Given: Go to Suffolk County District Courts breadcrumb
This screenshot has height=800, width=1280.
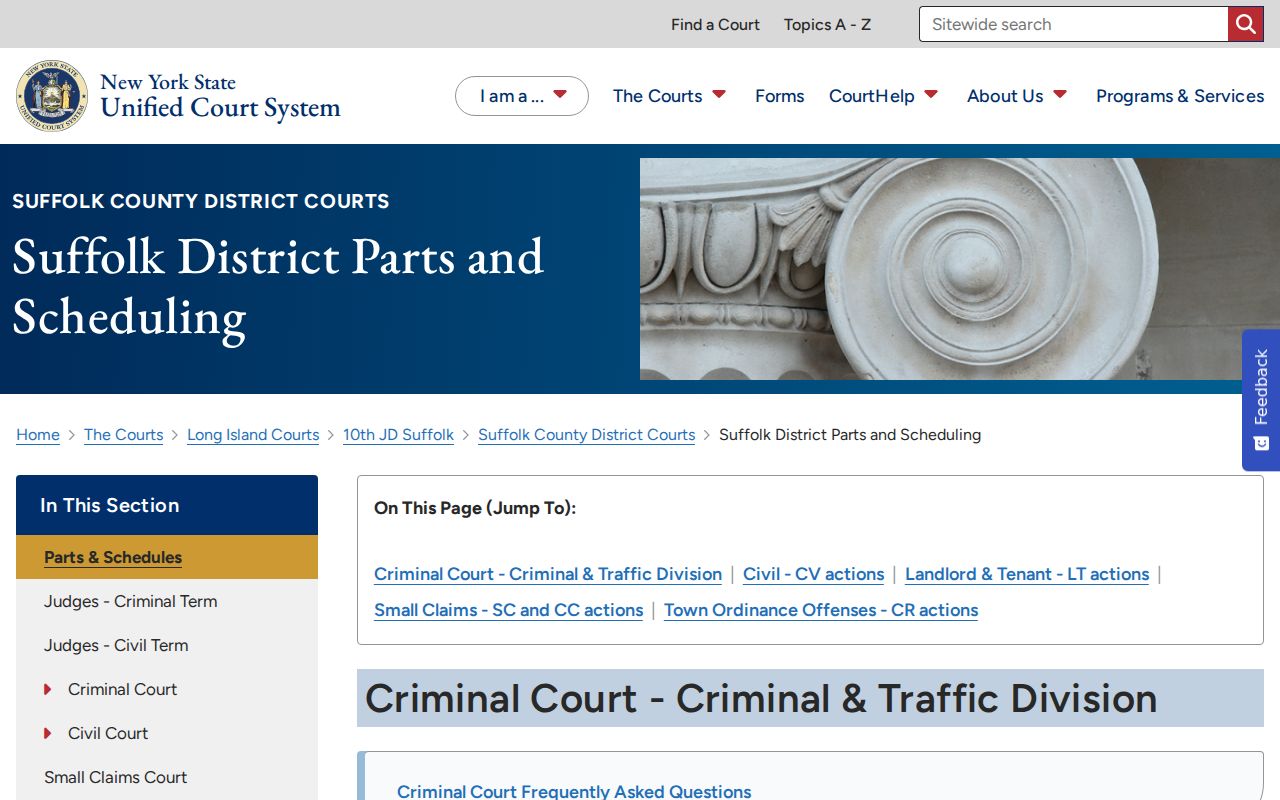Looking at the screenshot, I should pos(586,435).
